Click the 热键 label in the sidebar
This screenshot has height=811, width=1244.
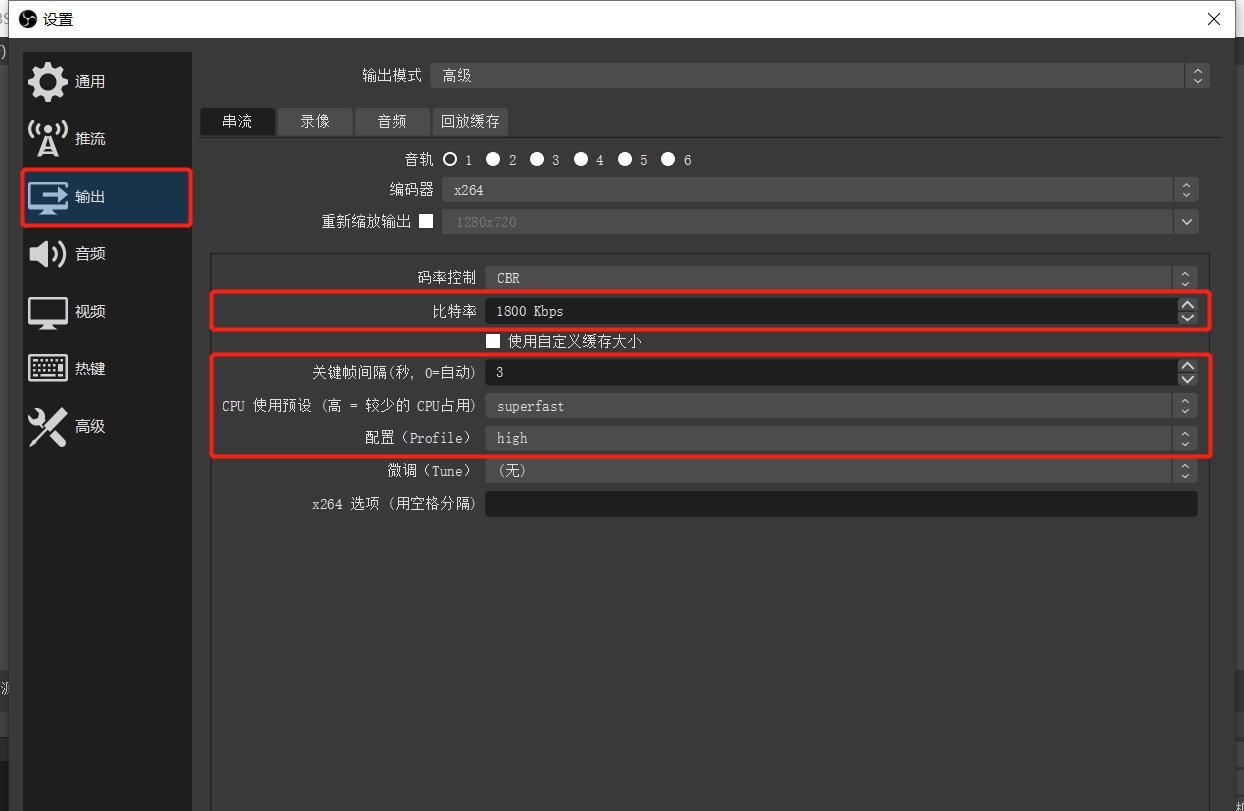pyautogui.click(x=90, y=369)
